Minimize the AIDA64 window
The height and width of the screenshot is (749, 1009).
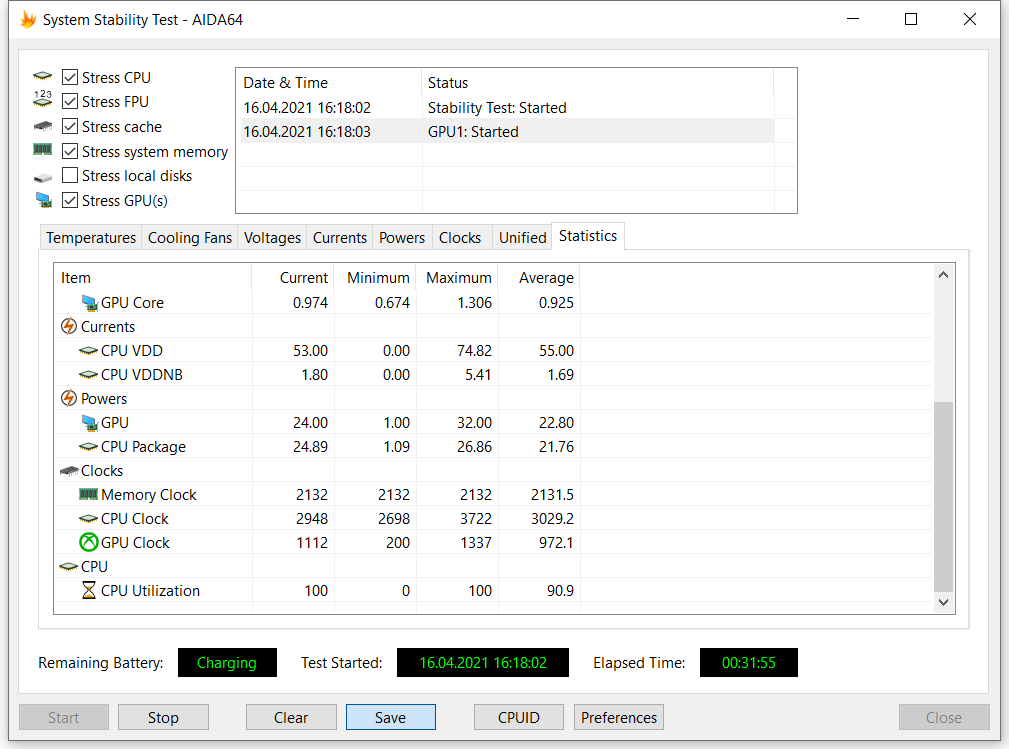click(853, 19)
